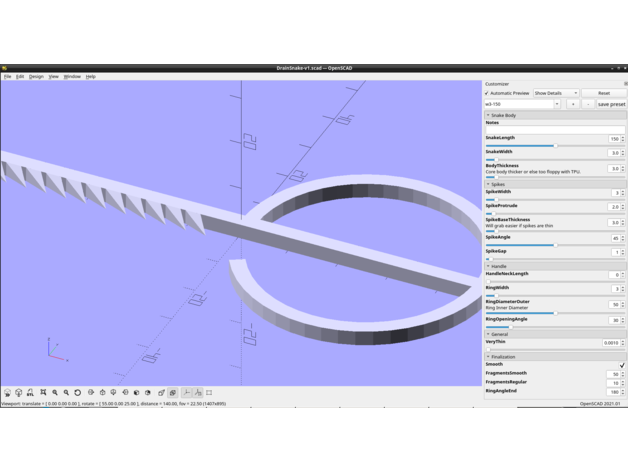
Task: Switch to Orthogonal projection icon
Action: click(x=173, y=393)
